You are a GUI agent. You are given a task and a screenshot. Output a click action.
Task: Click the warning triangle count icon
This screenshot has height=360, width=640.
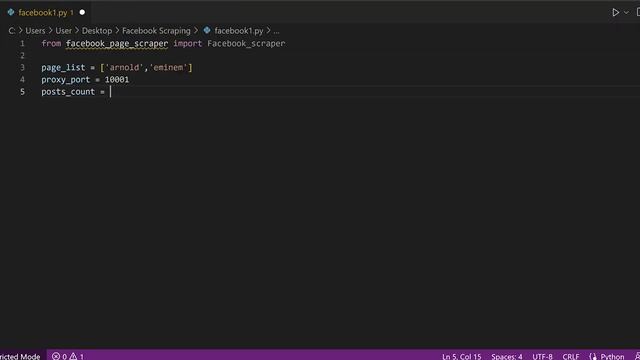coord(76,356)
